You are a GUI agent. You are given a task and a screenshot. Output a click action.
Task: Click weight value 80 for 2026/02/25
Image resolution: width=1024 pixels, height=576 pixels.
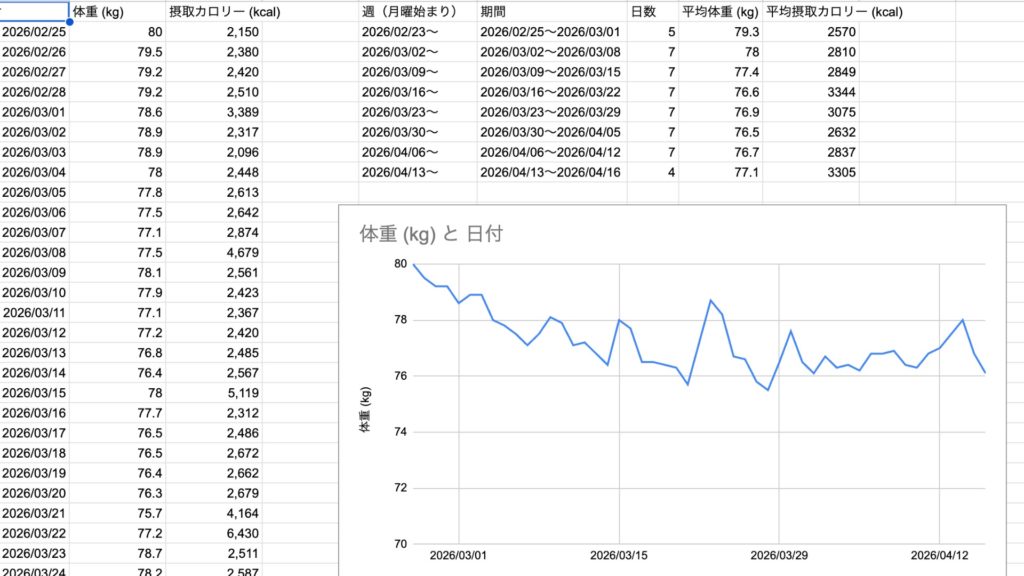pos(117,32)
